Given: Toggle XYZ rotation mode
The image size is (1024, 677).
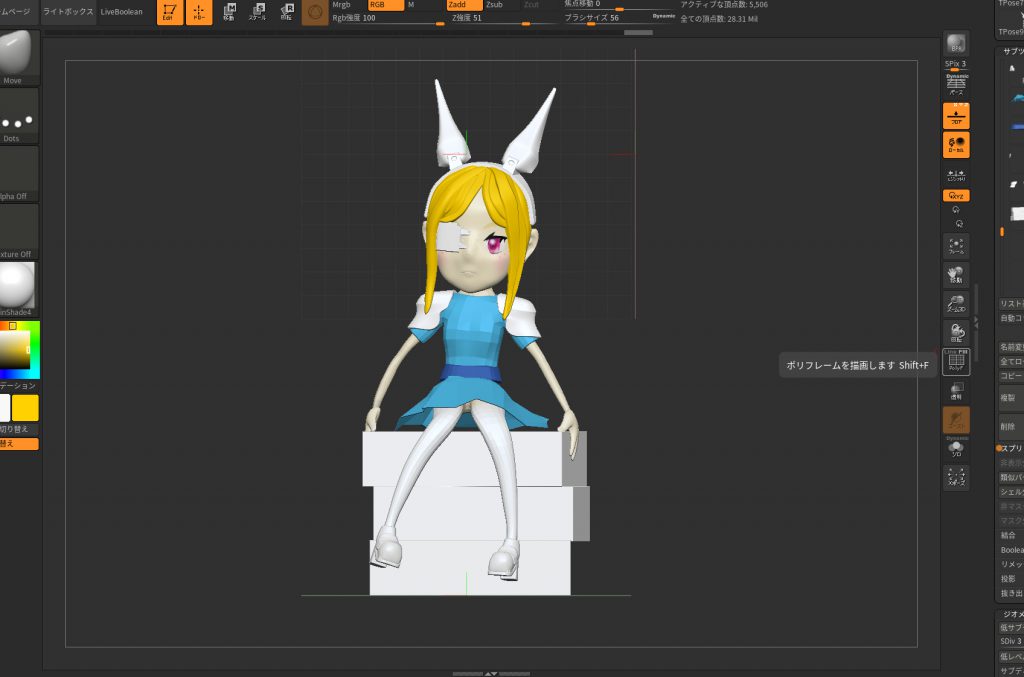Looking at the screenshot, I should (957, 196).
